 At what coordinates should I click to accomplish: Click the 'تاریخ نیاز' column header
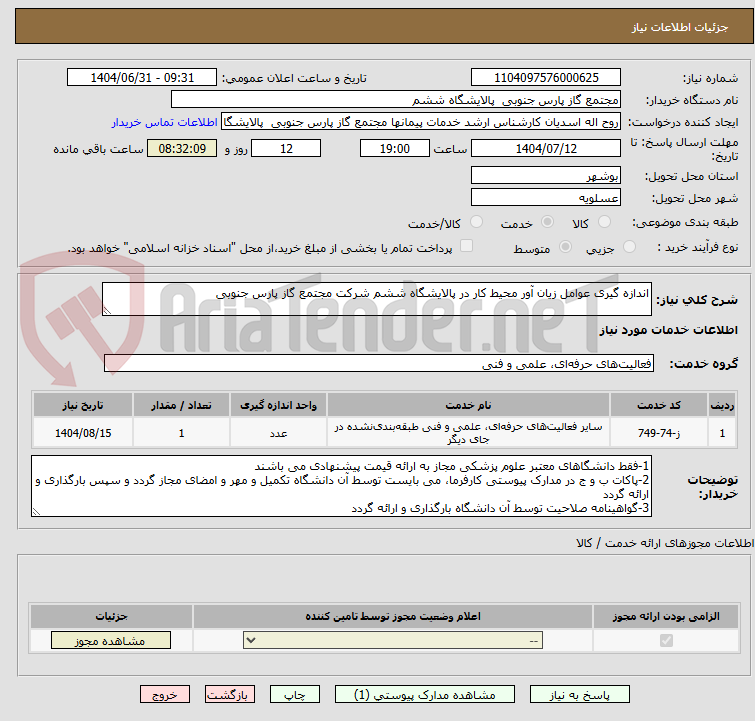(x=83, y=405)
